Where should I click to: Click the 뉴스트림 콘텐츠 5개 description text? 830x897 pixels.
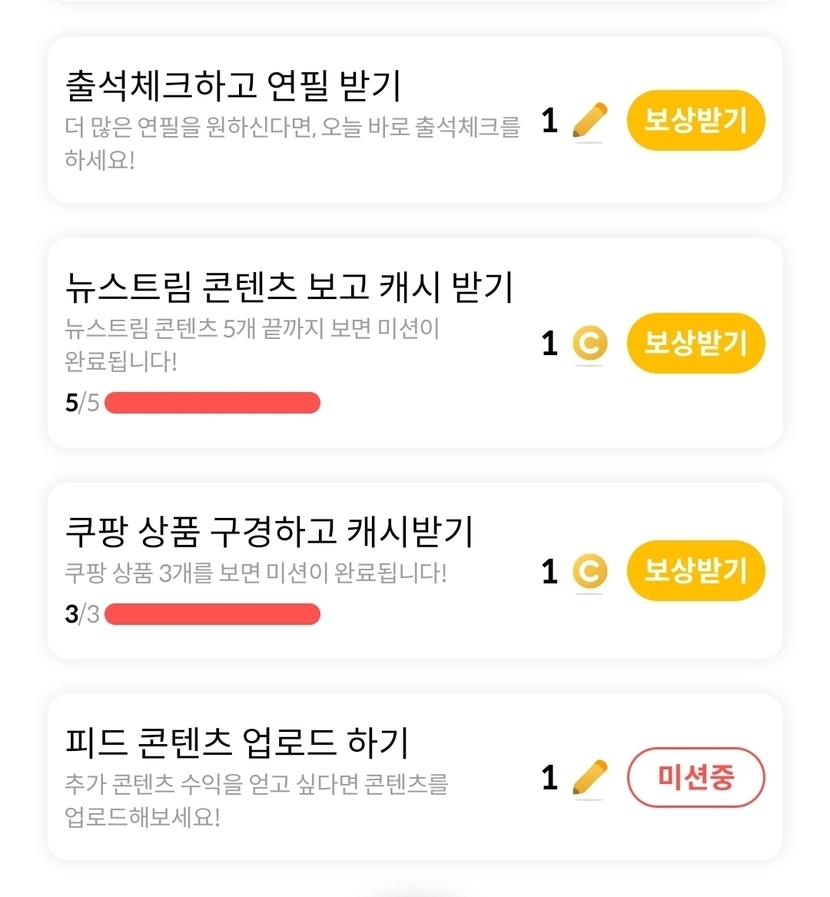pyautogui.click(x=251, y=342)
